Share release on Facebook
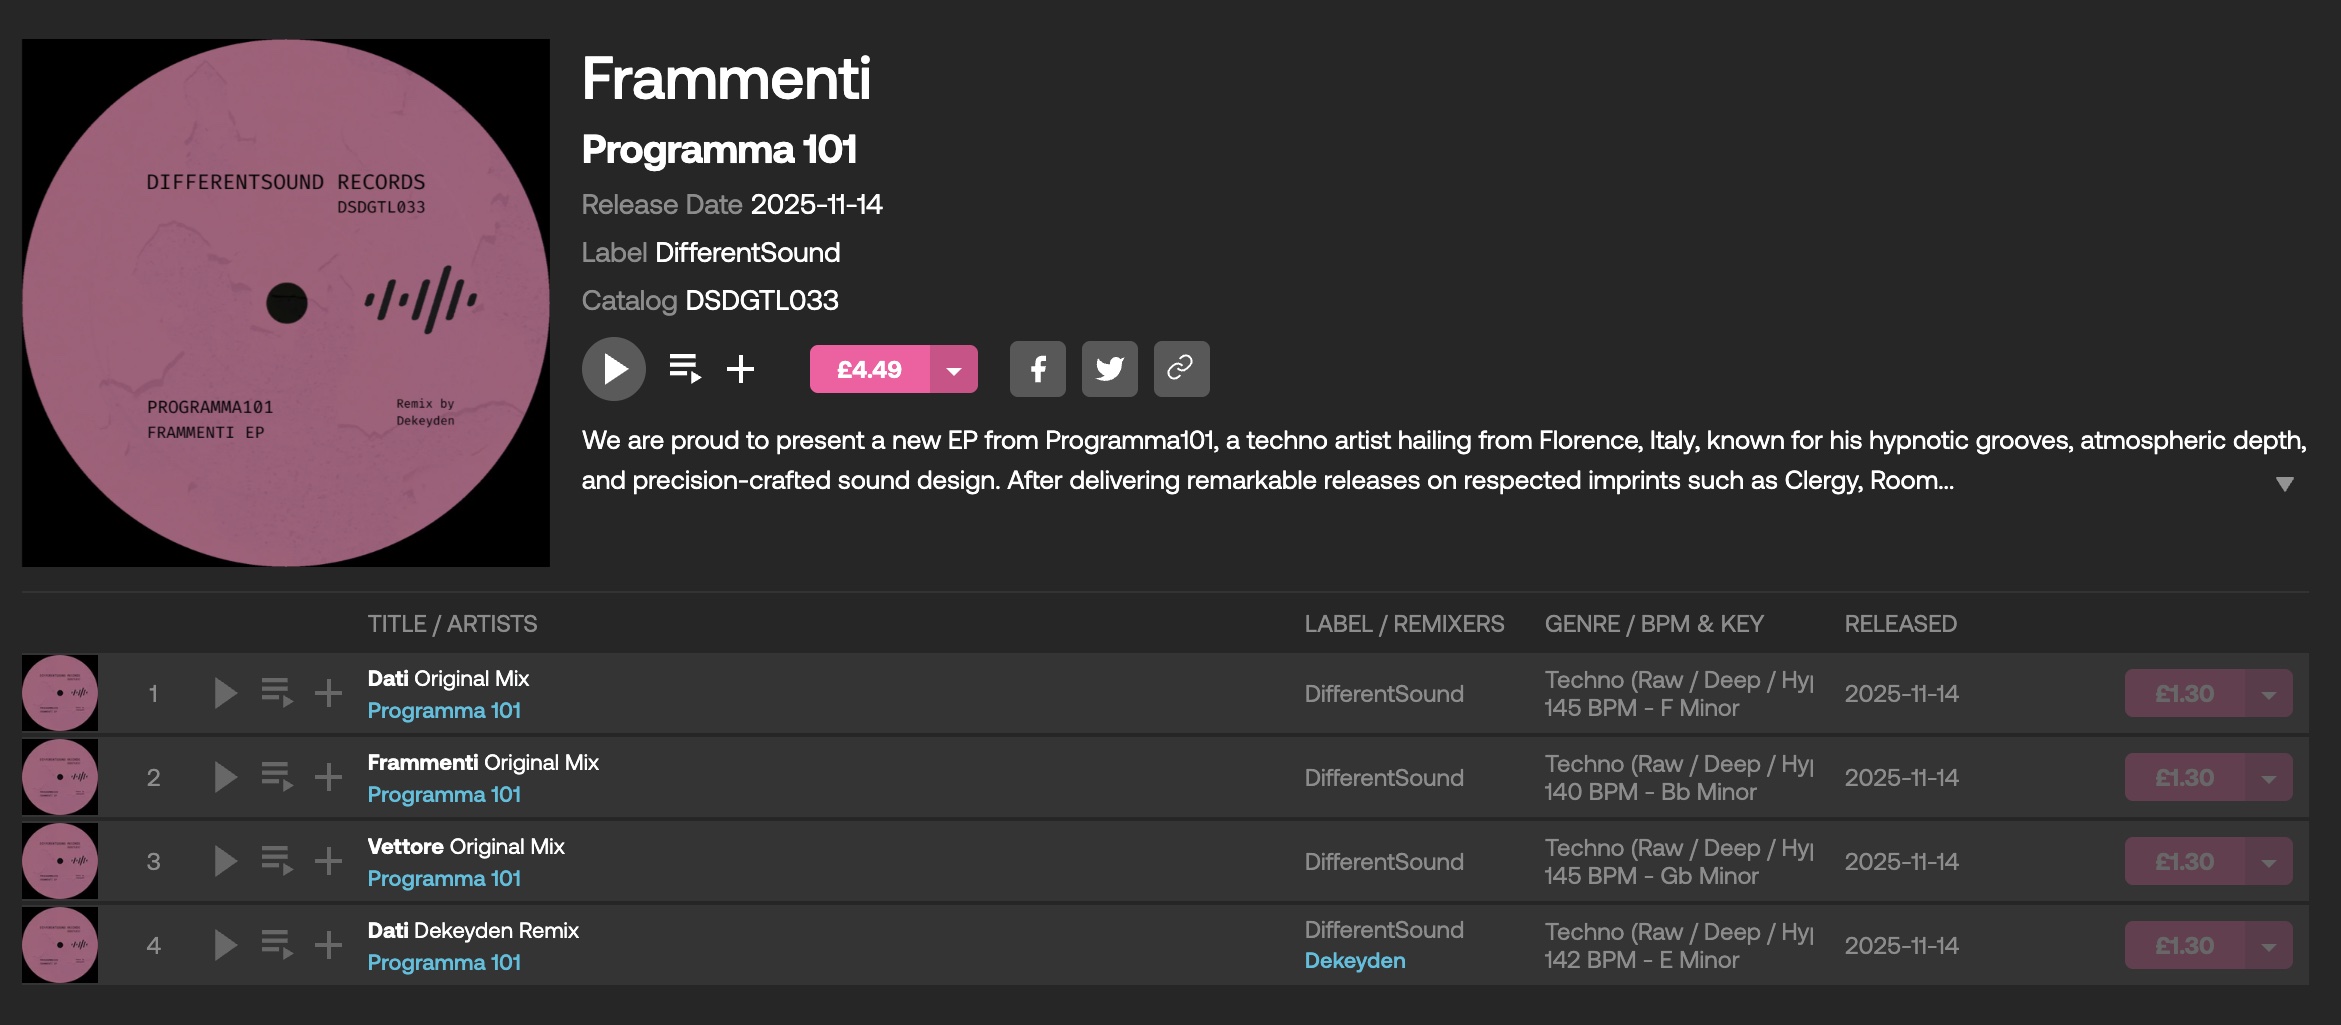 [x=1037, y=369]
